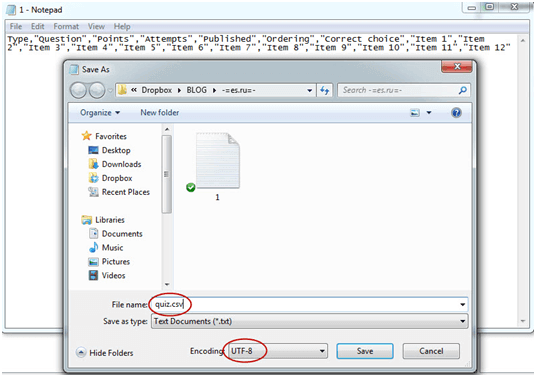Screen dimensions: 536x377
Task: Click the blue Help question mark icon
Action: [x=456, y=112]
